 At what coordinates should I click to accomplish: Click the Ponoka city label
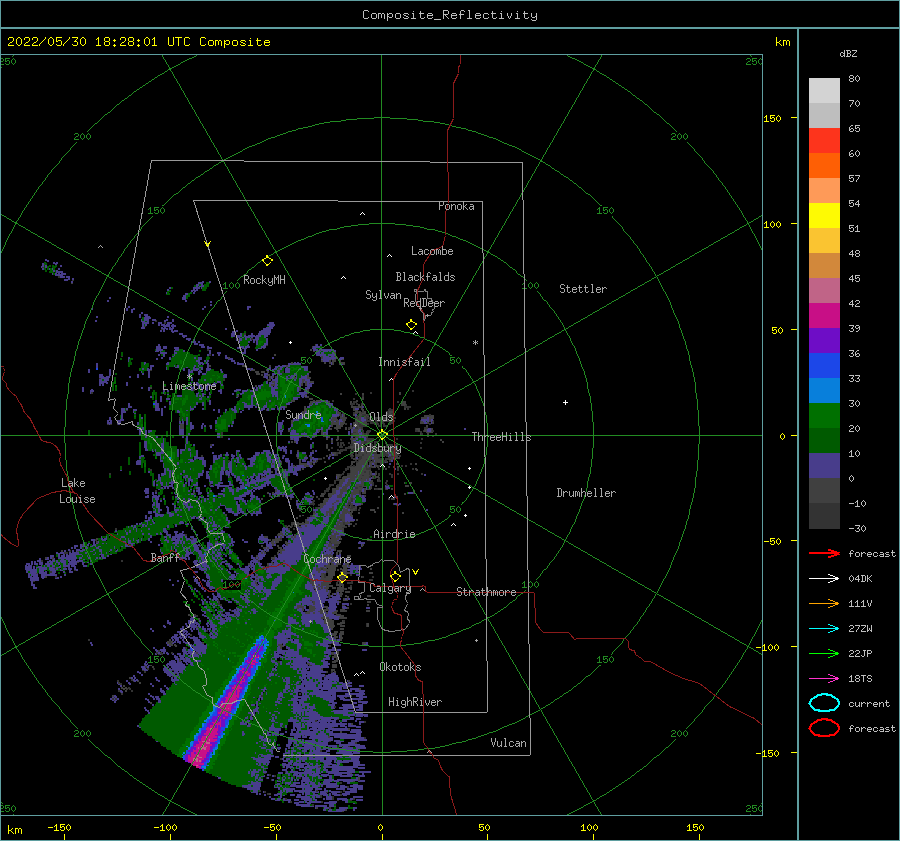coord(456,206)
